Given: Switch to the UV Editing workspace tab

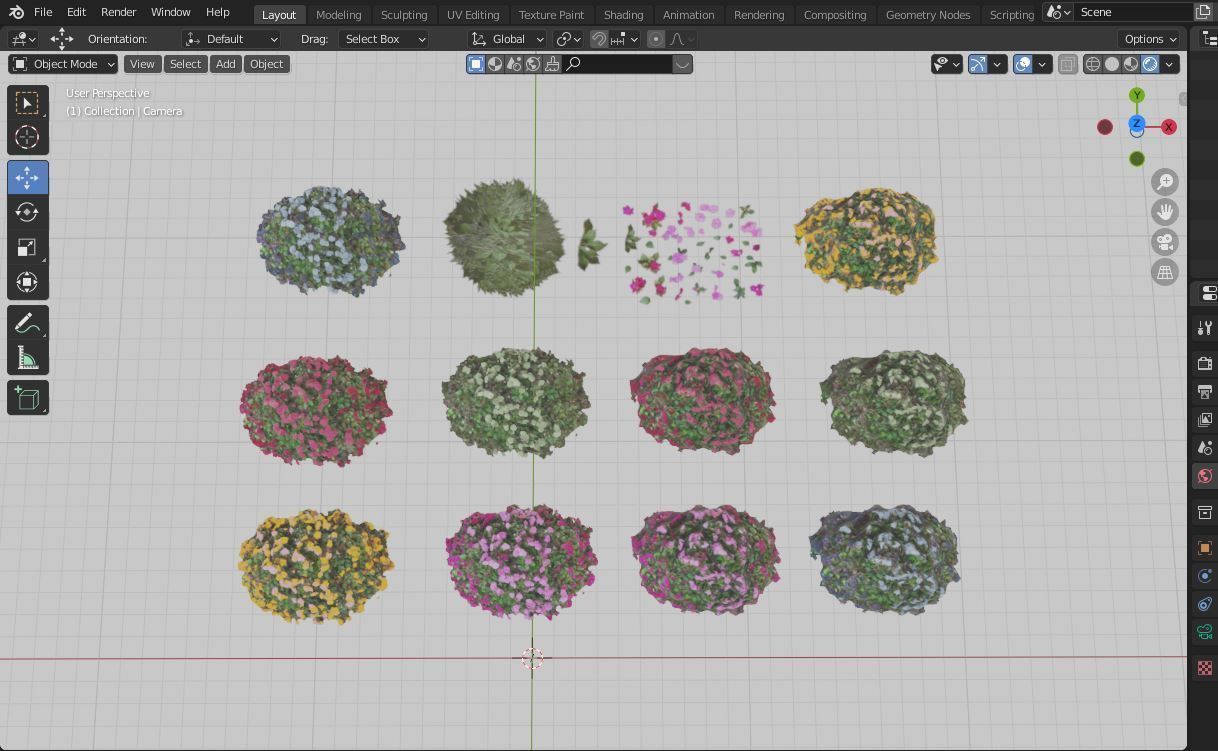Looking at the screenshot, I should coord(473,14).
